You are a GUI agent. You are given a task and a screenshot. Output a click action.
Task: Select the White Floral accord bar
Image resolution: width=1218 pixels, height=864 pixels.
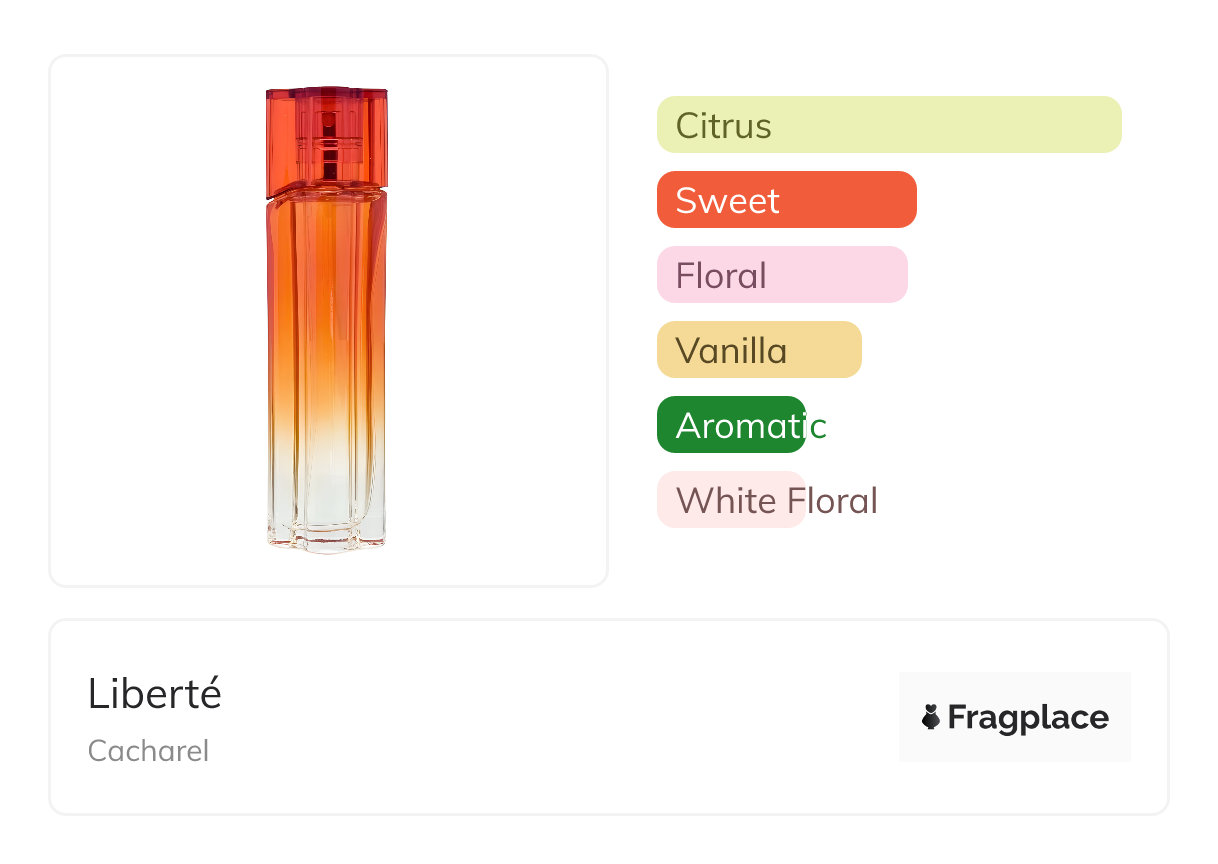pos(731,500)
